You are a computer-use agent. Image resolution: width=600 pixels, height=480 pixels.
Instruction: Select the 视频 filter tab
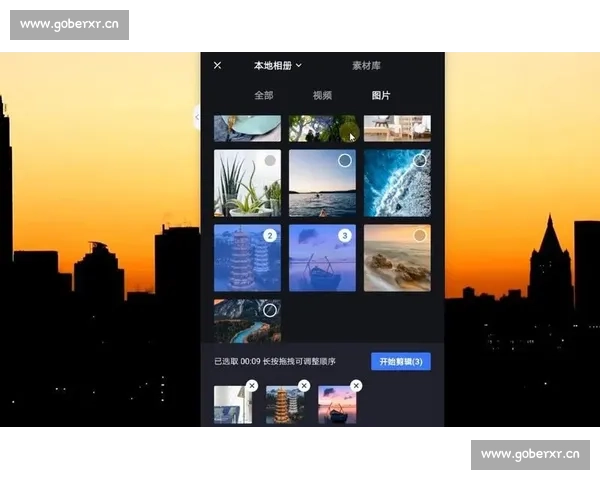(322, 96)
